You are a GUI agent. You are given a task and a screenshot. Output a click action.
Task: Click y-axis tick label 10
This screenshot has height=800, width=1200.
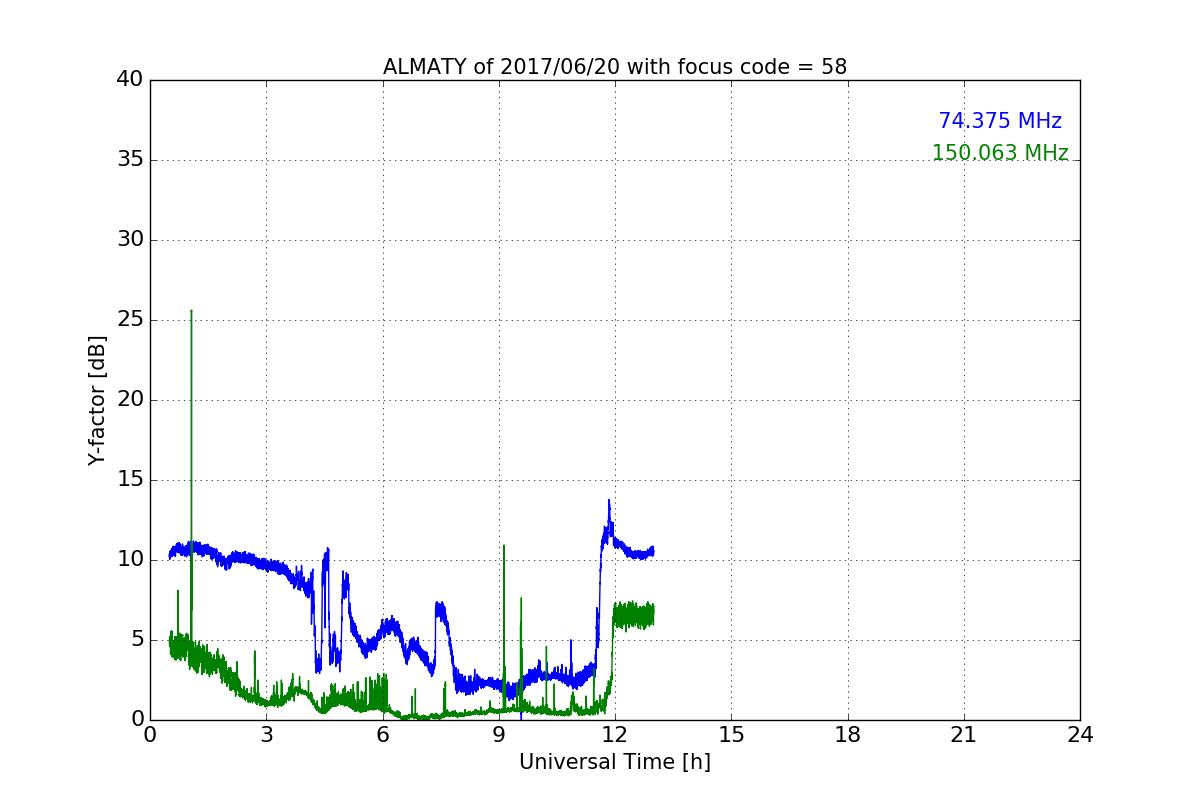(130, 560)
